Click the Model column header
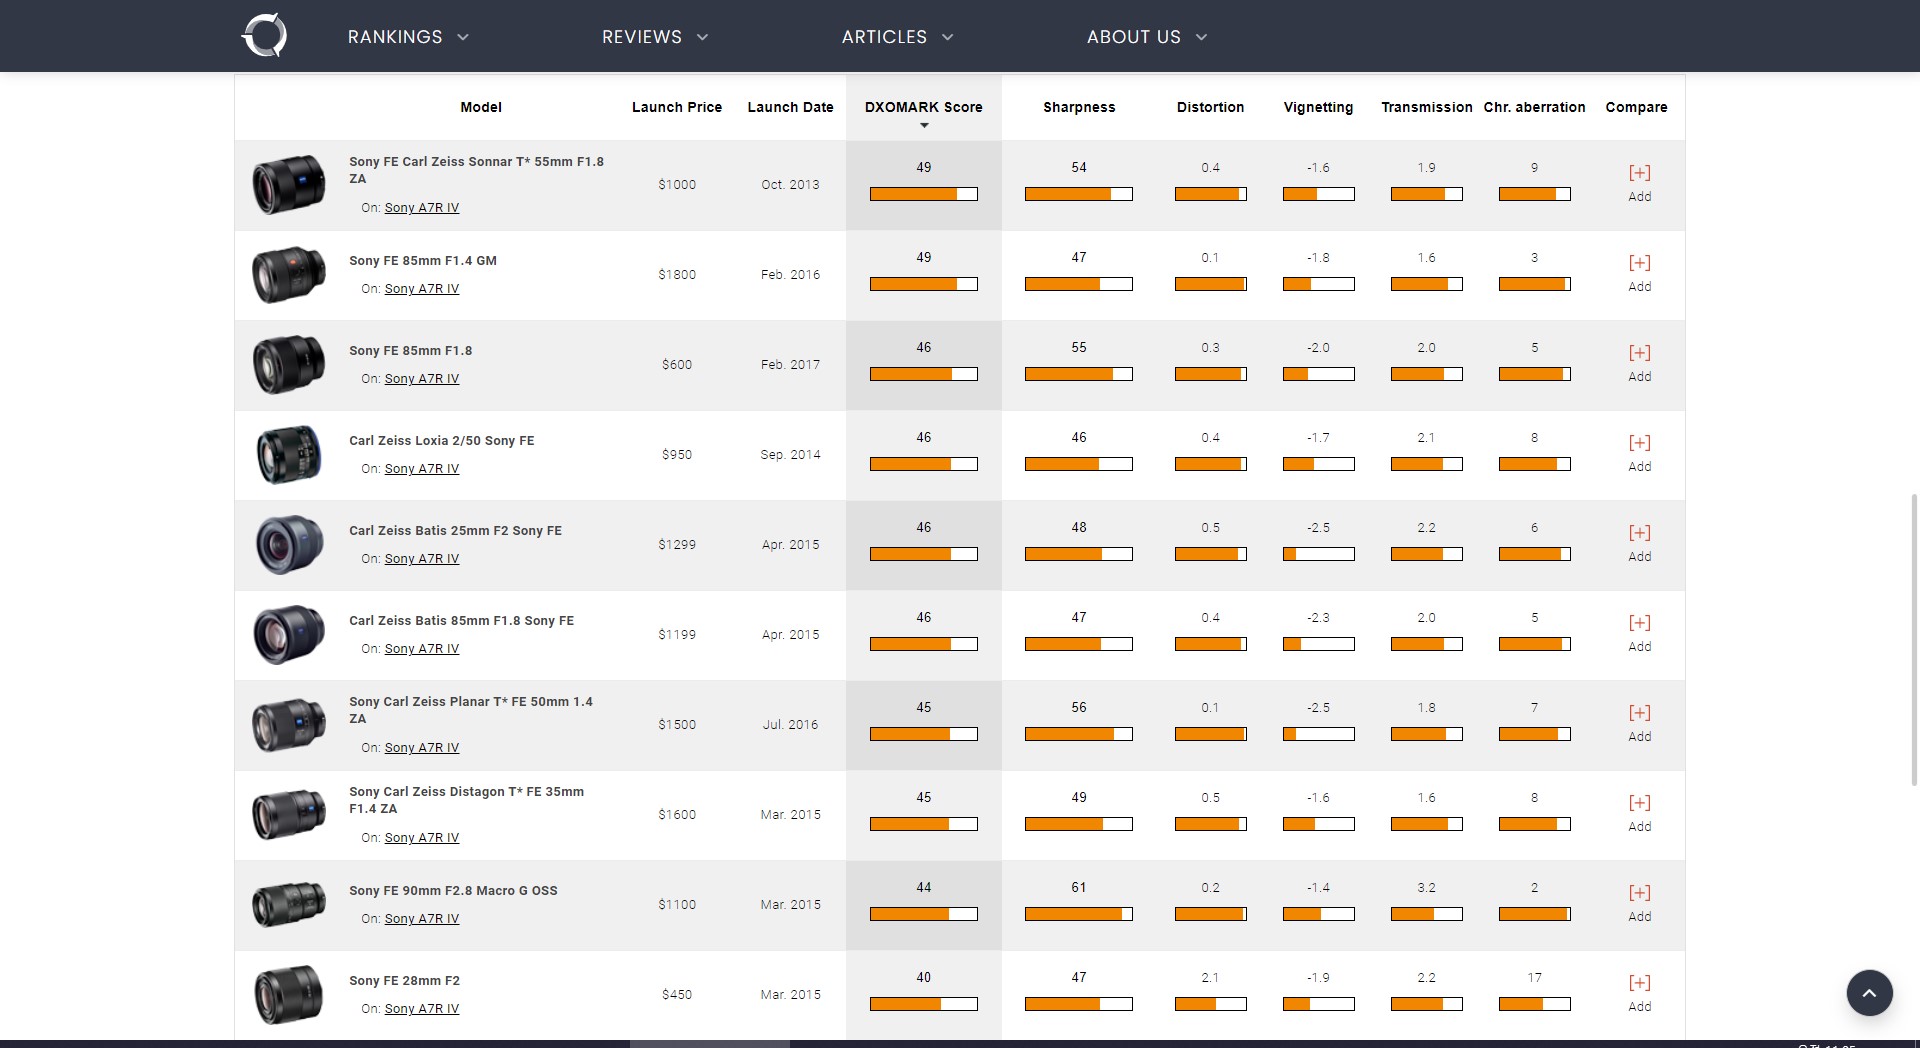This screenshot has height=1048, width=1920. coord(481,107)
